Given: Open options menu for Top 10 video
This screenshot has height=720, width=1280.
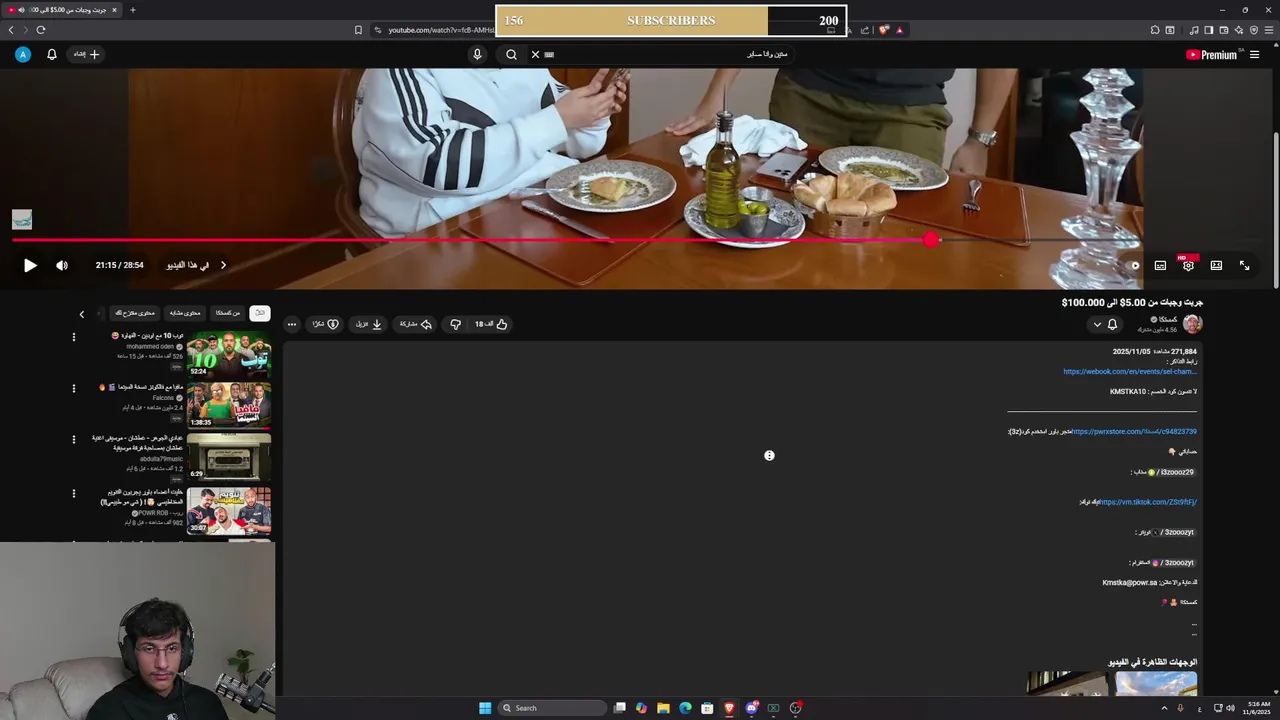Looking at the screenshot, I should tap(73, 337).
